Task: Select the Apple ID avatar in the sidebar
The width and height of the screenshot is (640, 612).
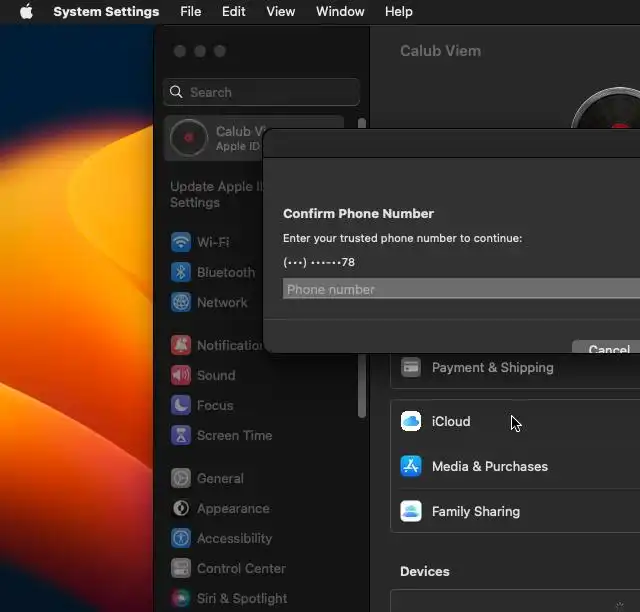Action: 188,138
